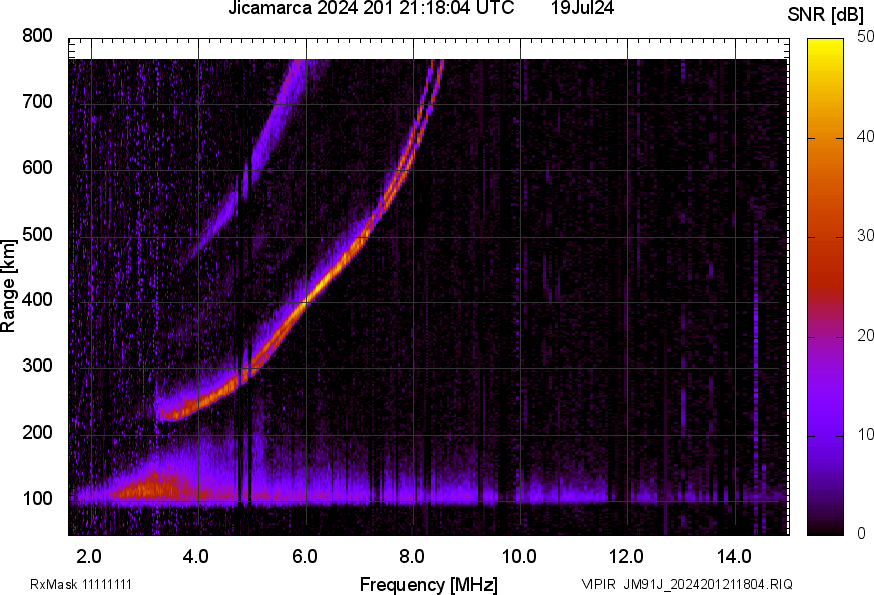This screenshot has width=874, height=595.
Task: Click the y-axis tick label '700'
Action: coord(37,101)
